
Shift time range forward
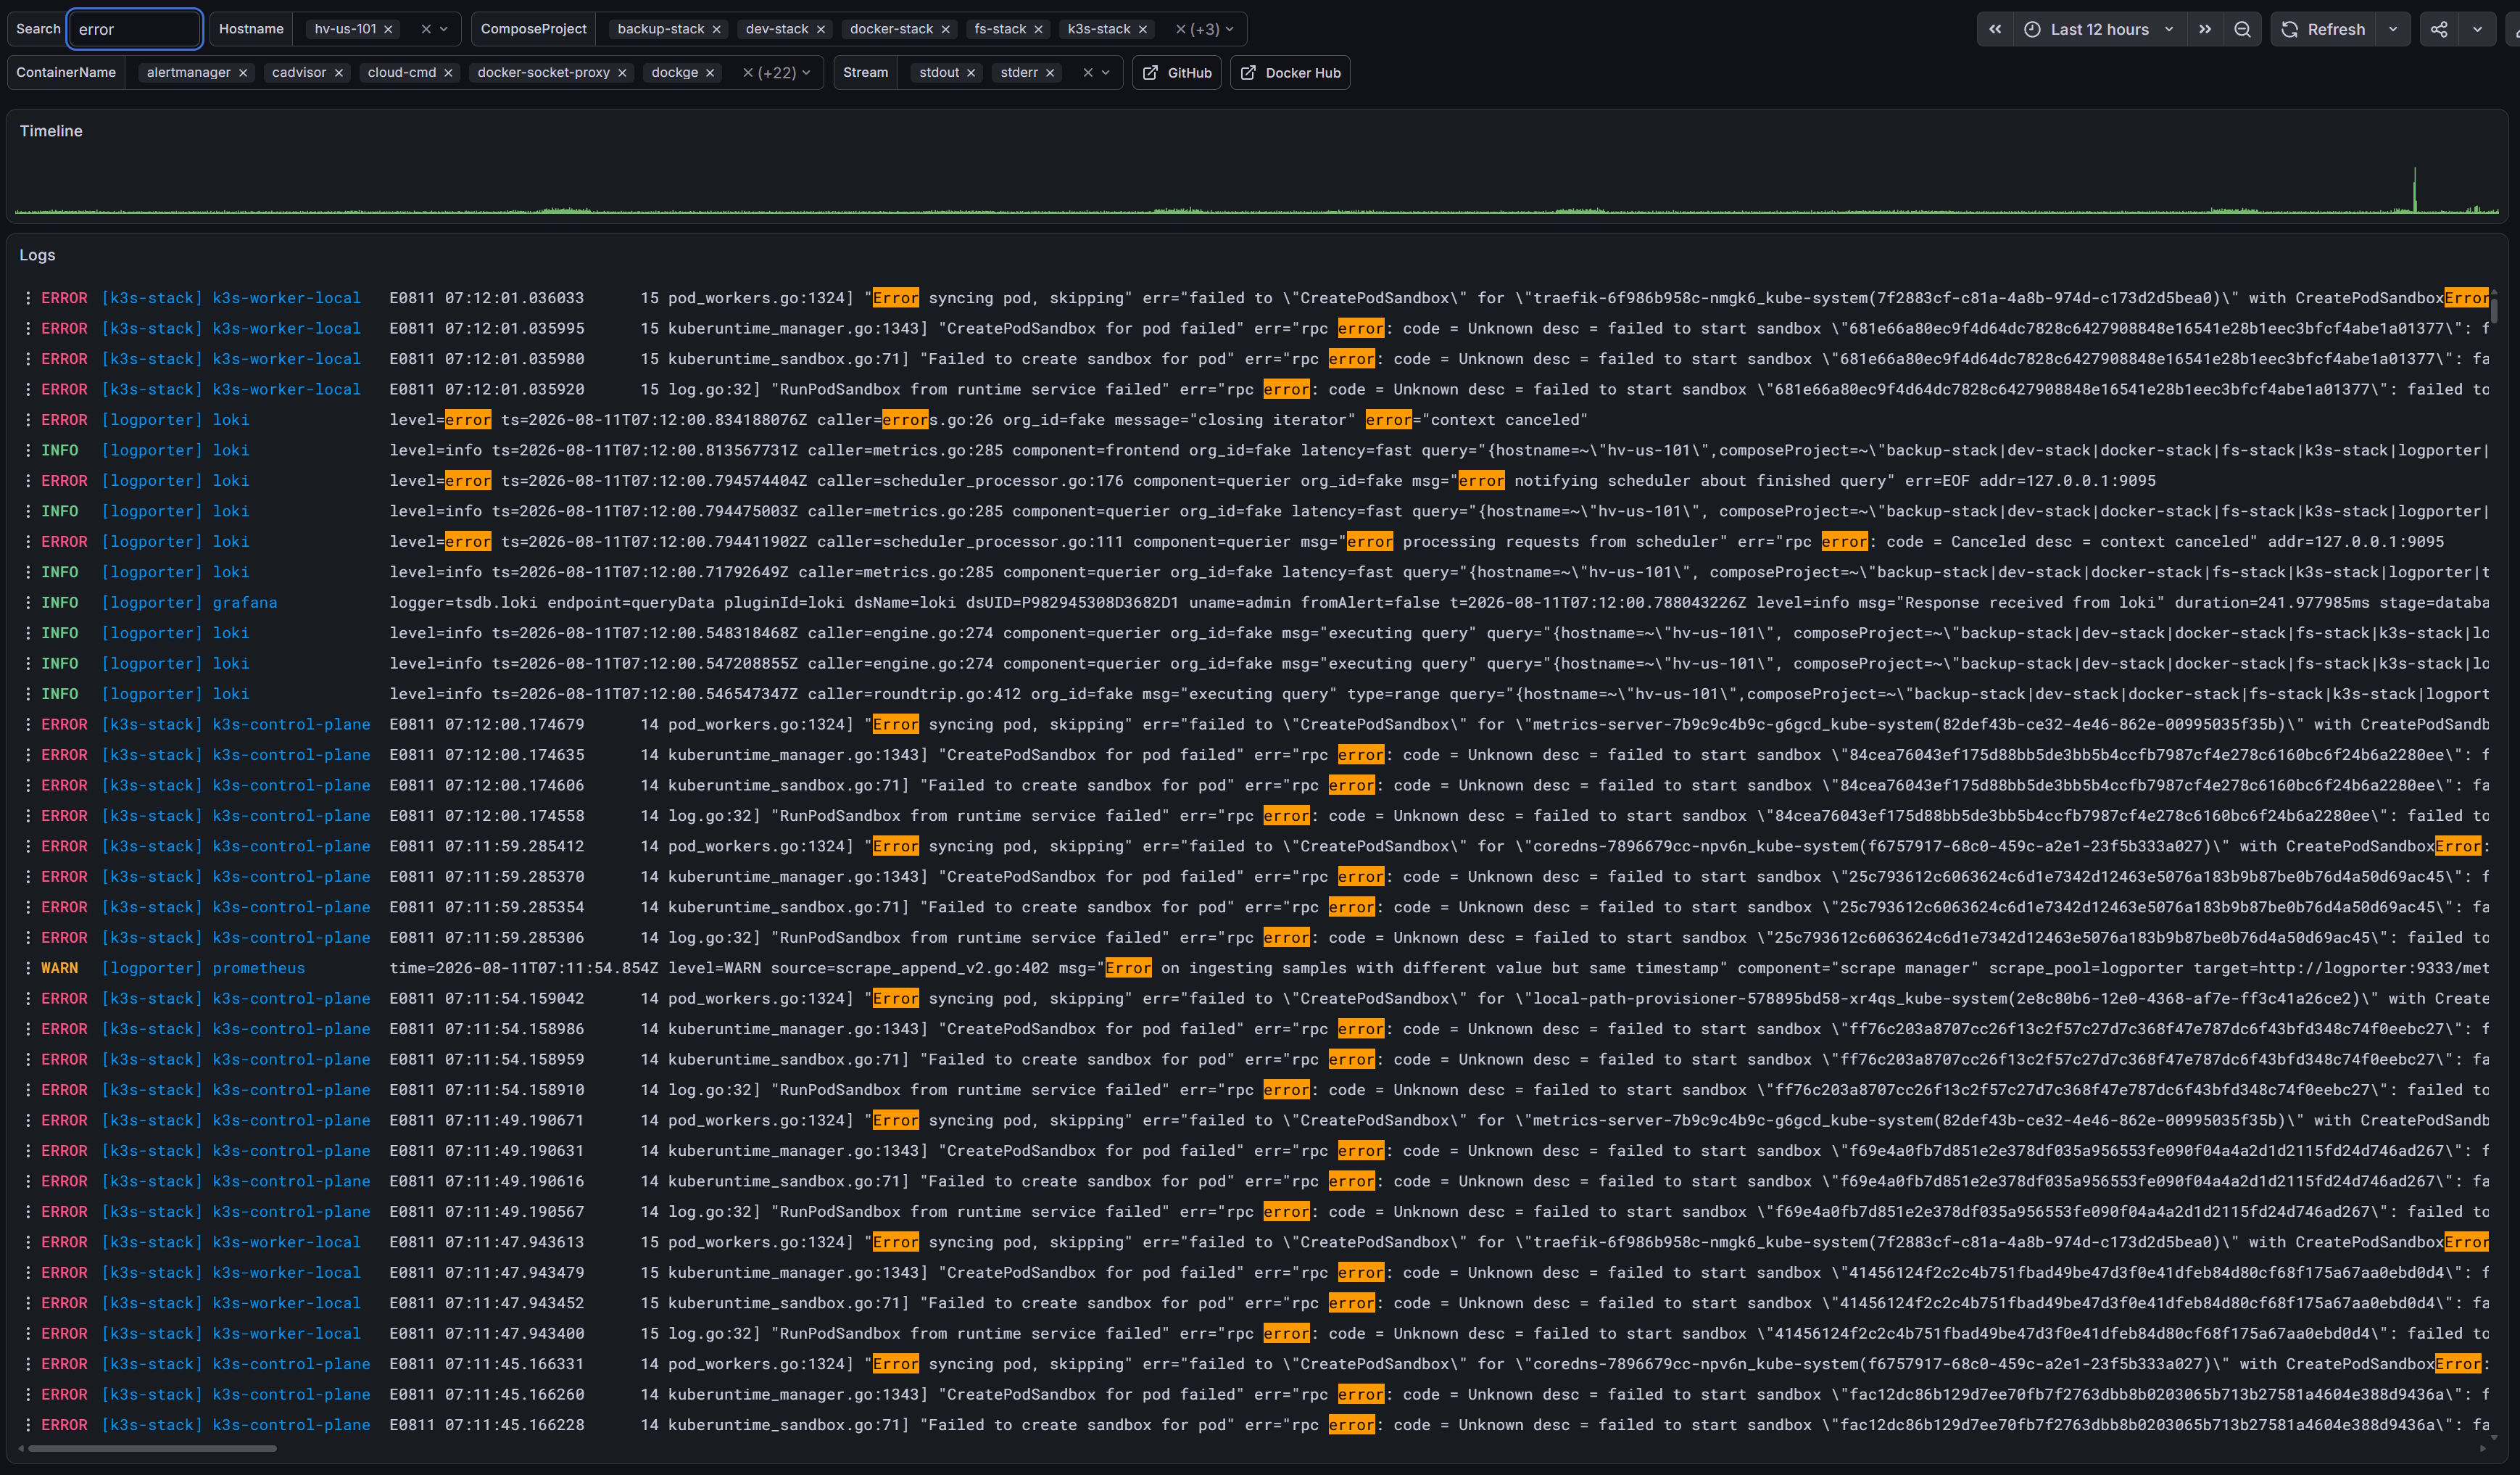click(x=2205, y=29)
